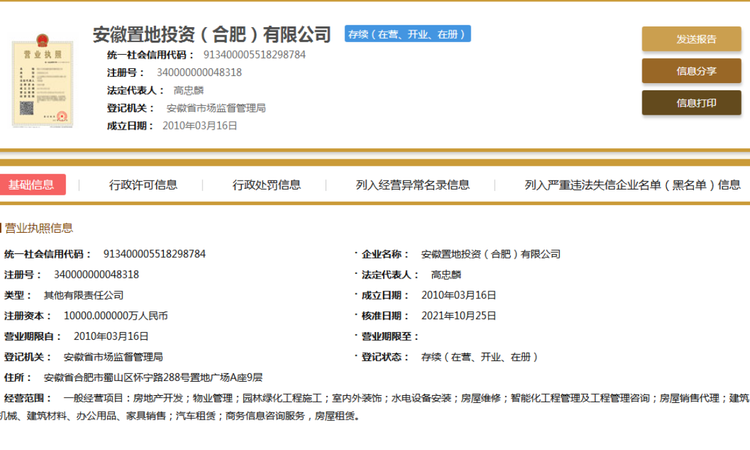This screenshot has width=750, height=450.
Task: Click the 信息打印 button
Action: pos(691,103)
